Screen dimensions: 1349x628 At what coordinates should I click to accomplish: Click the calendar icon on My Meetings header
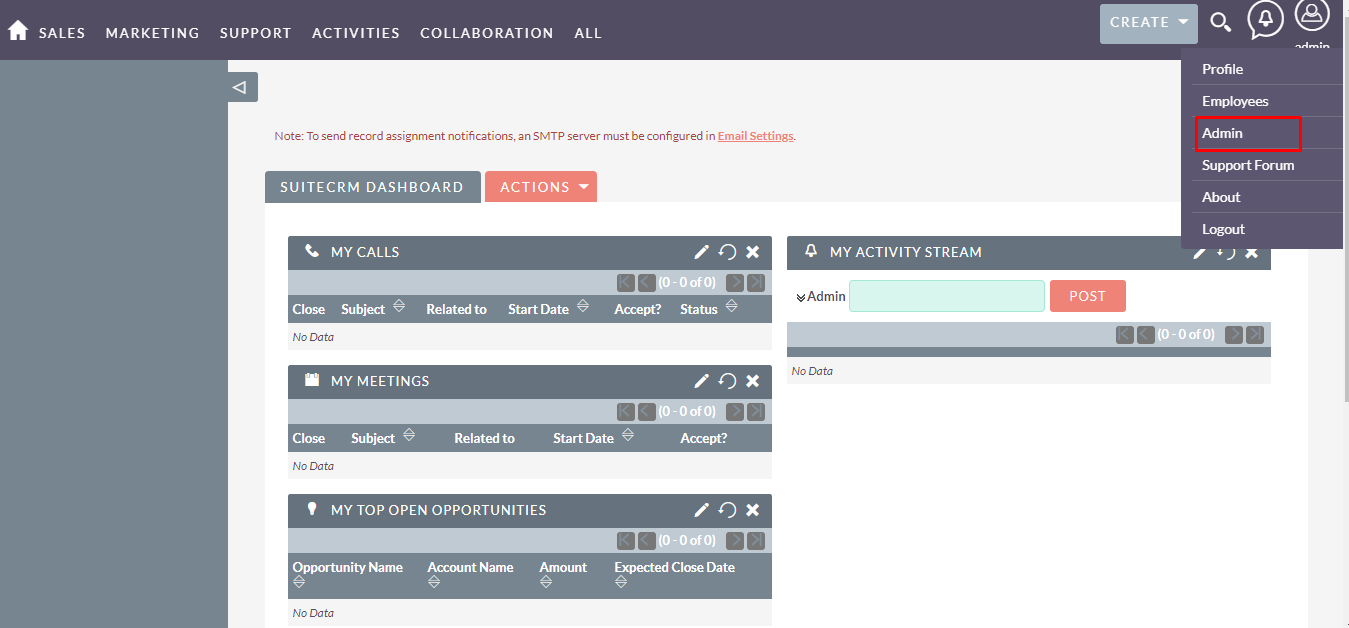click(312, 380)
